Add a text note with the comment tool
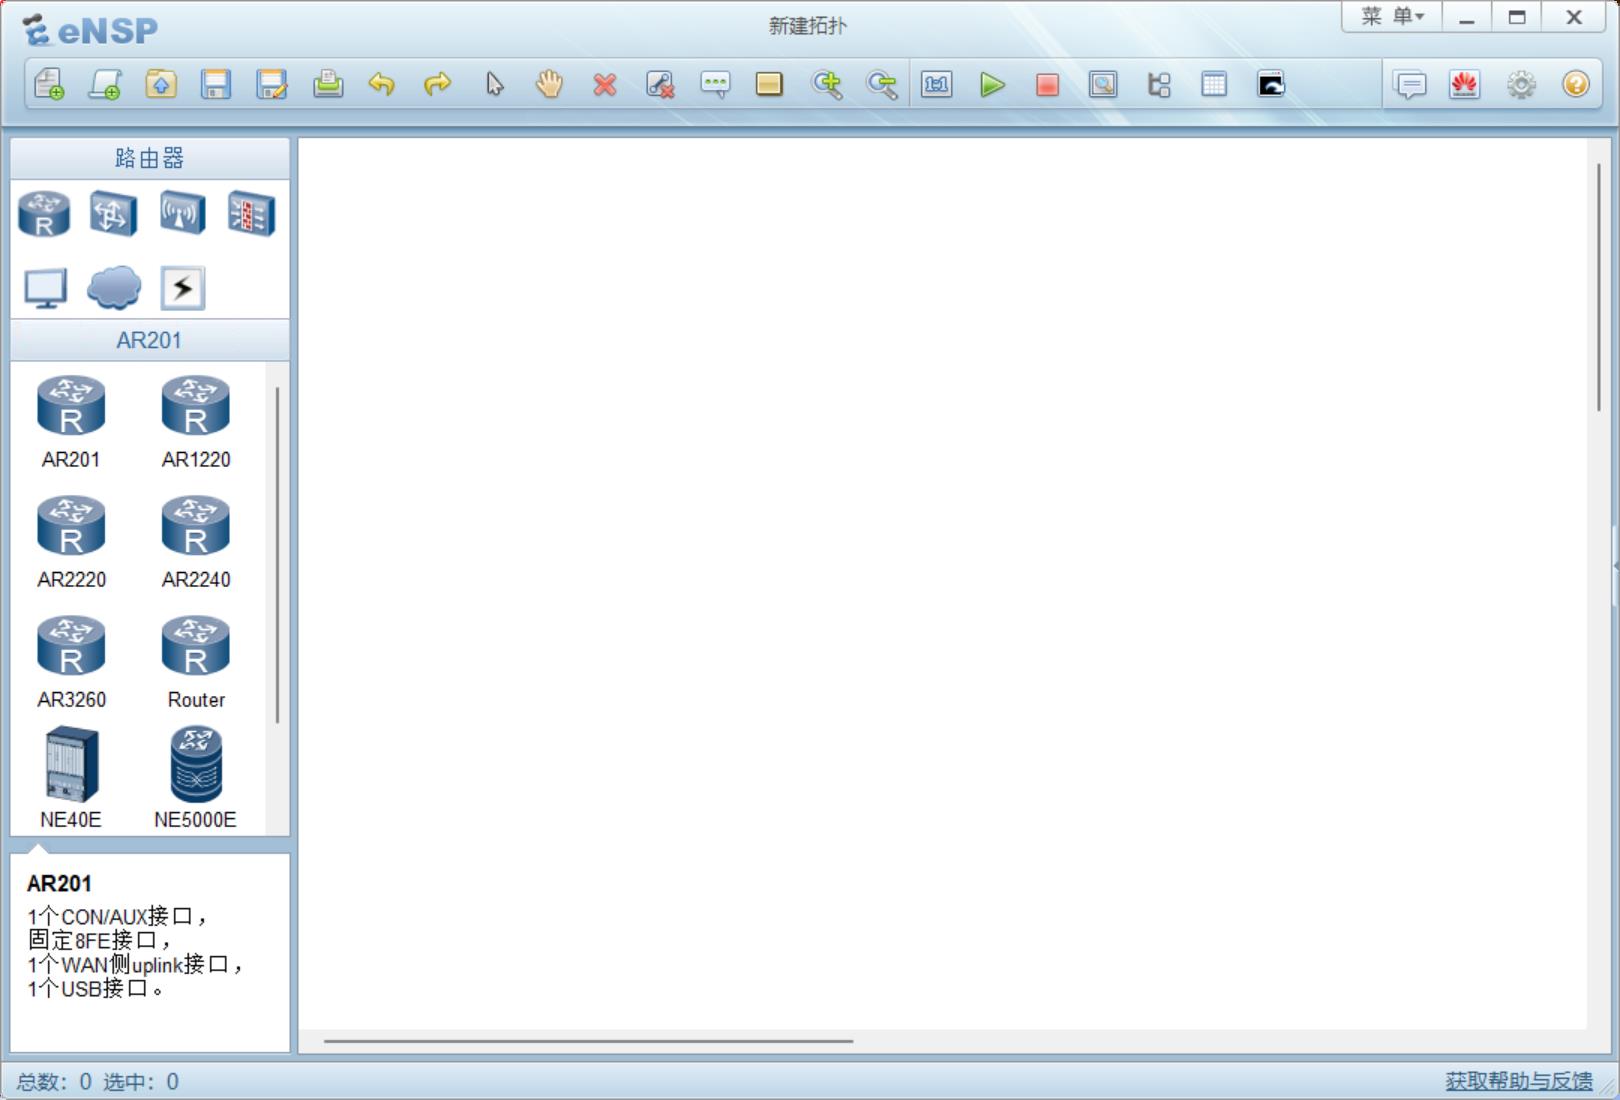The width and height of the screenshot is (1620, 1100). point(714,84)
